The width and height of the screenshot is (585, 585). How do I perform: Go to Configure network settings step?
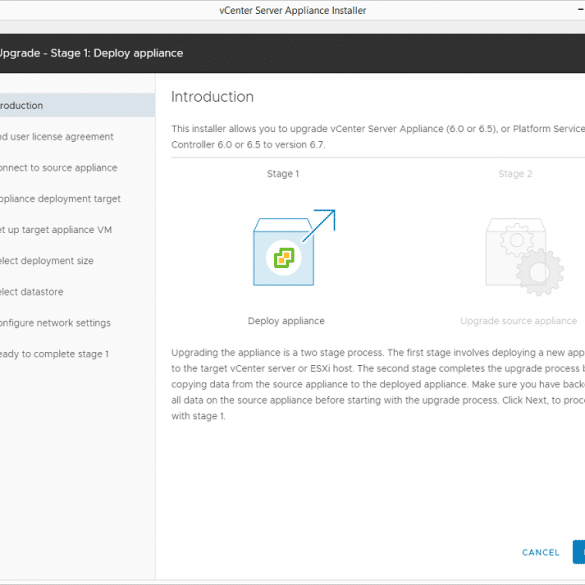click(x=55, y=323)
